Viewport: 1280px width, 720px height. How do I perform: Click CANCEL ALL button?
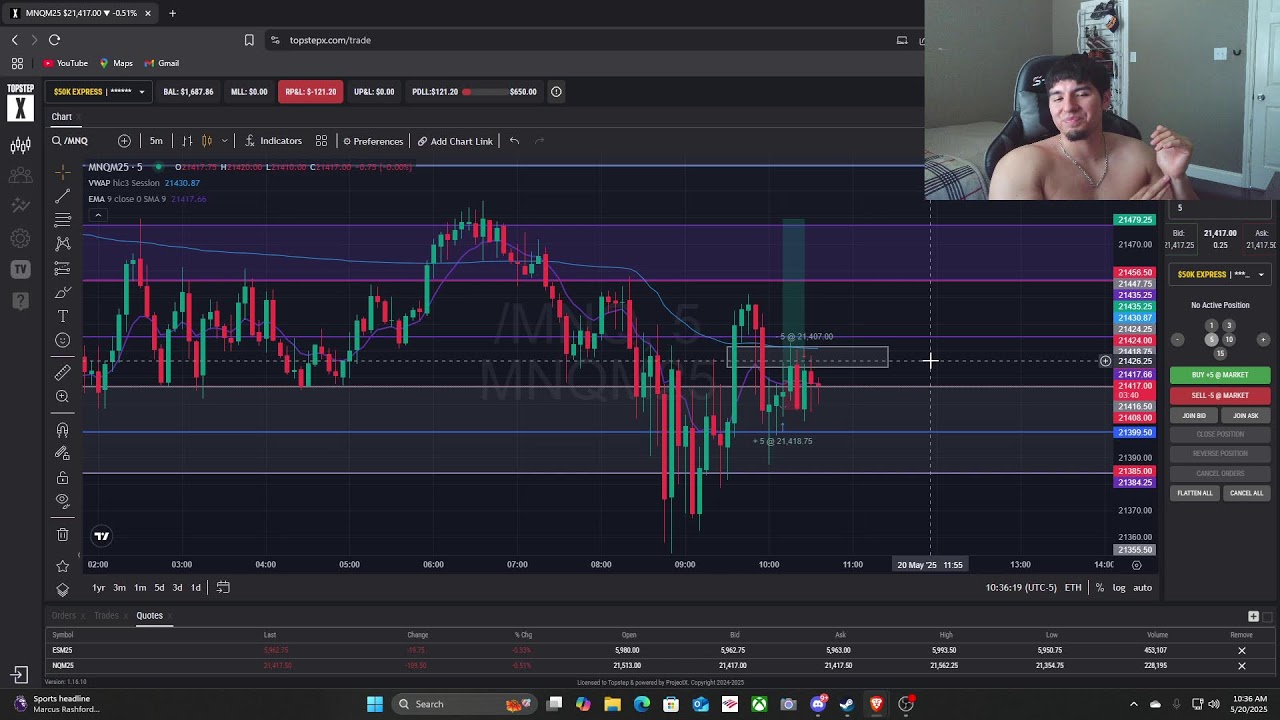1246,493
